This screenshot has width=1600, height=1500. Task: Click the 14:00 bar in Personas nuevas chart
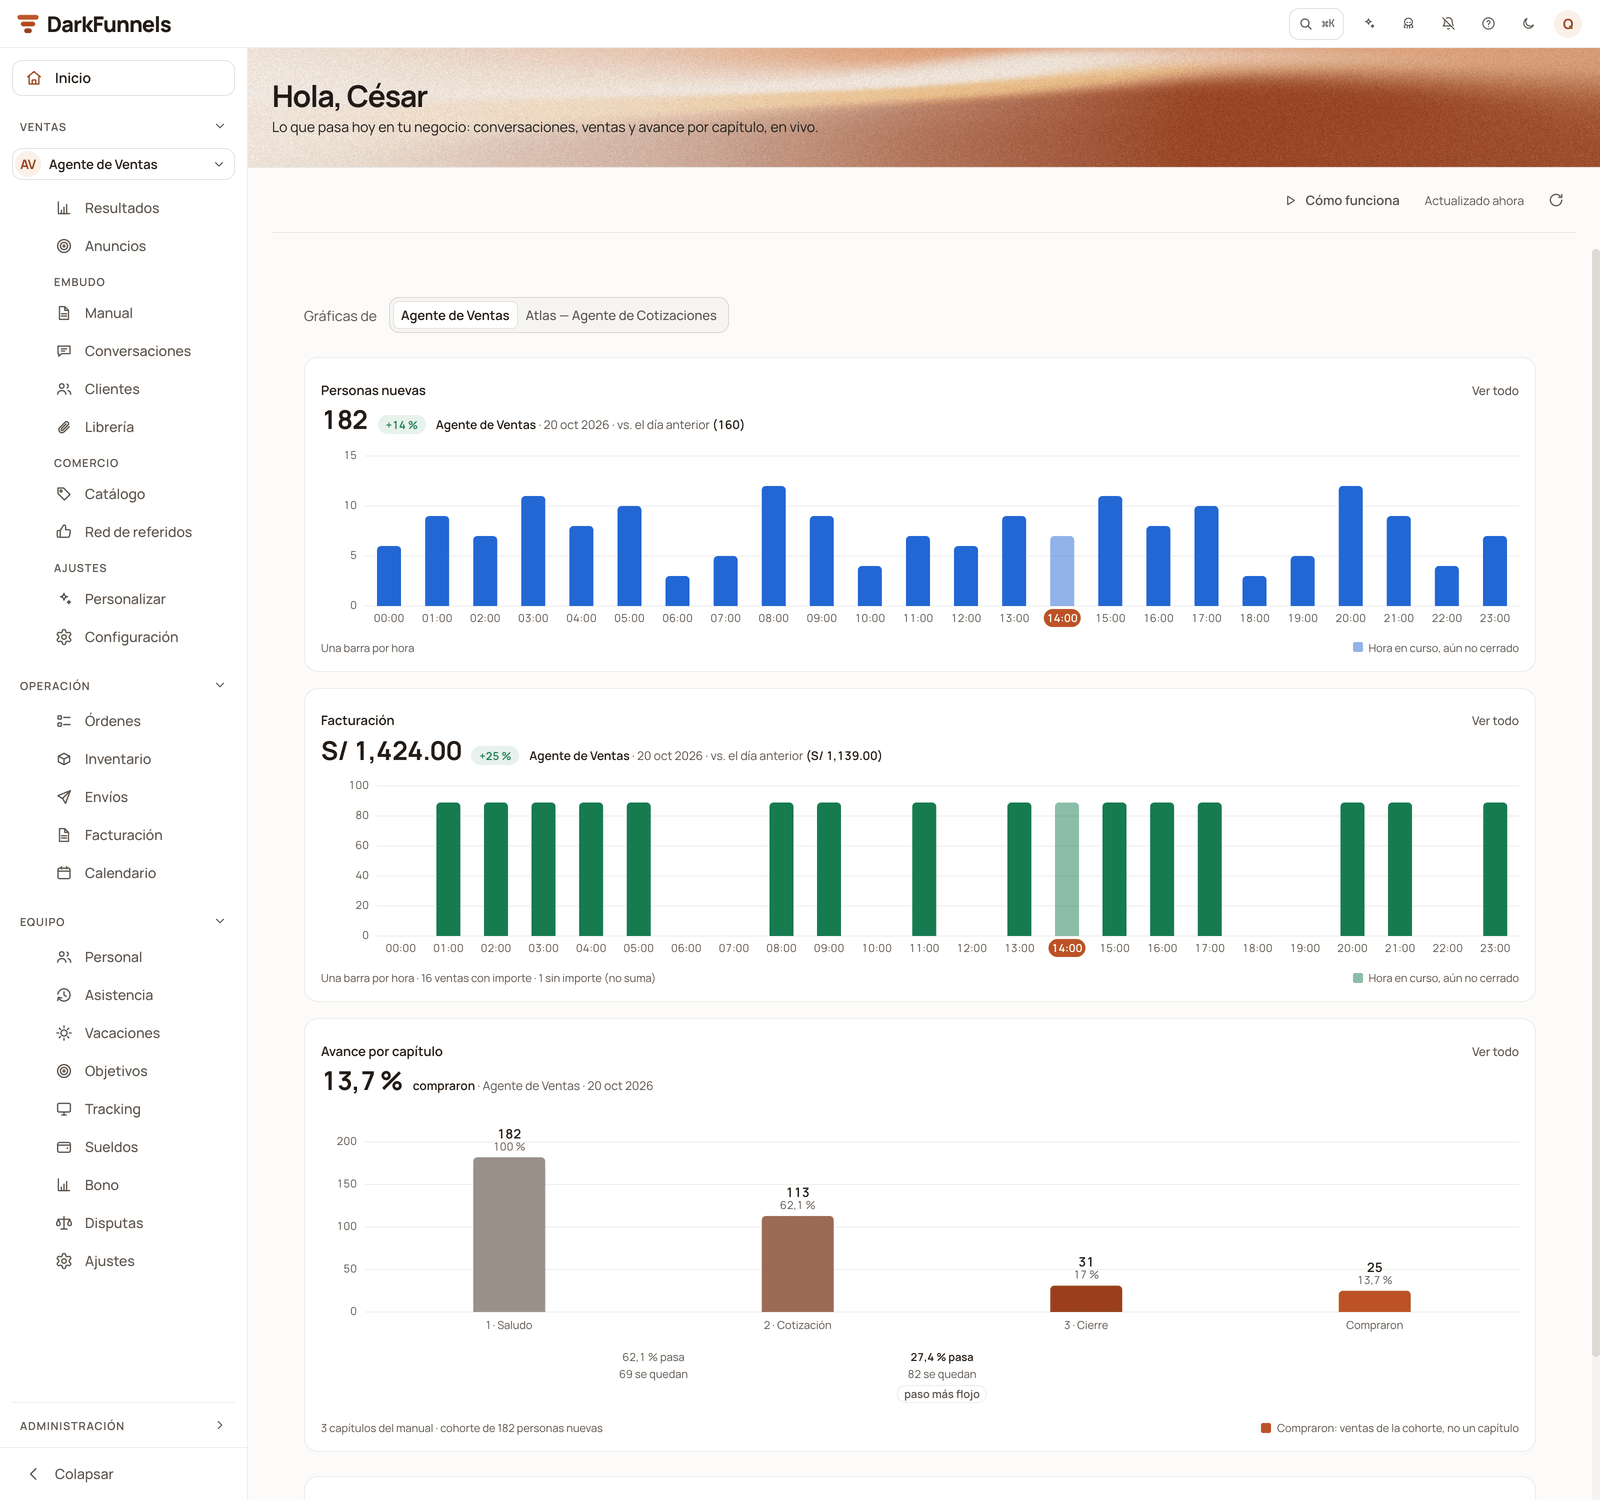coord(1062,571)
